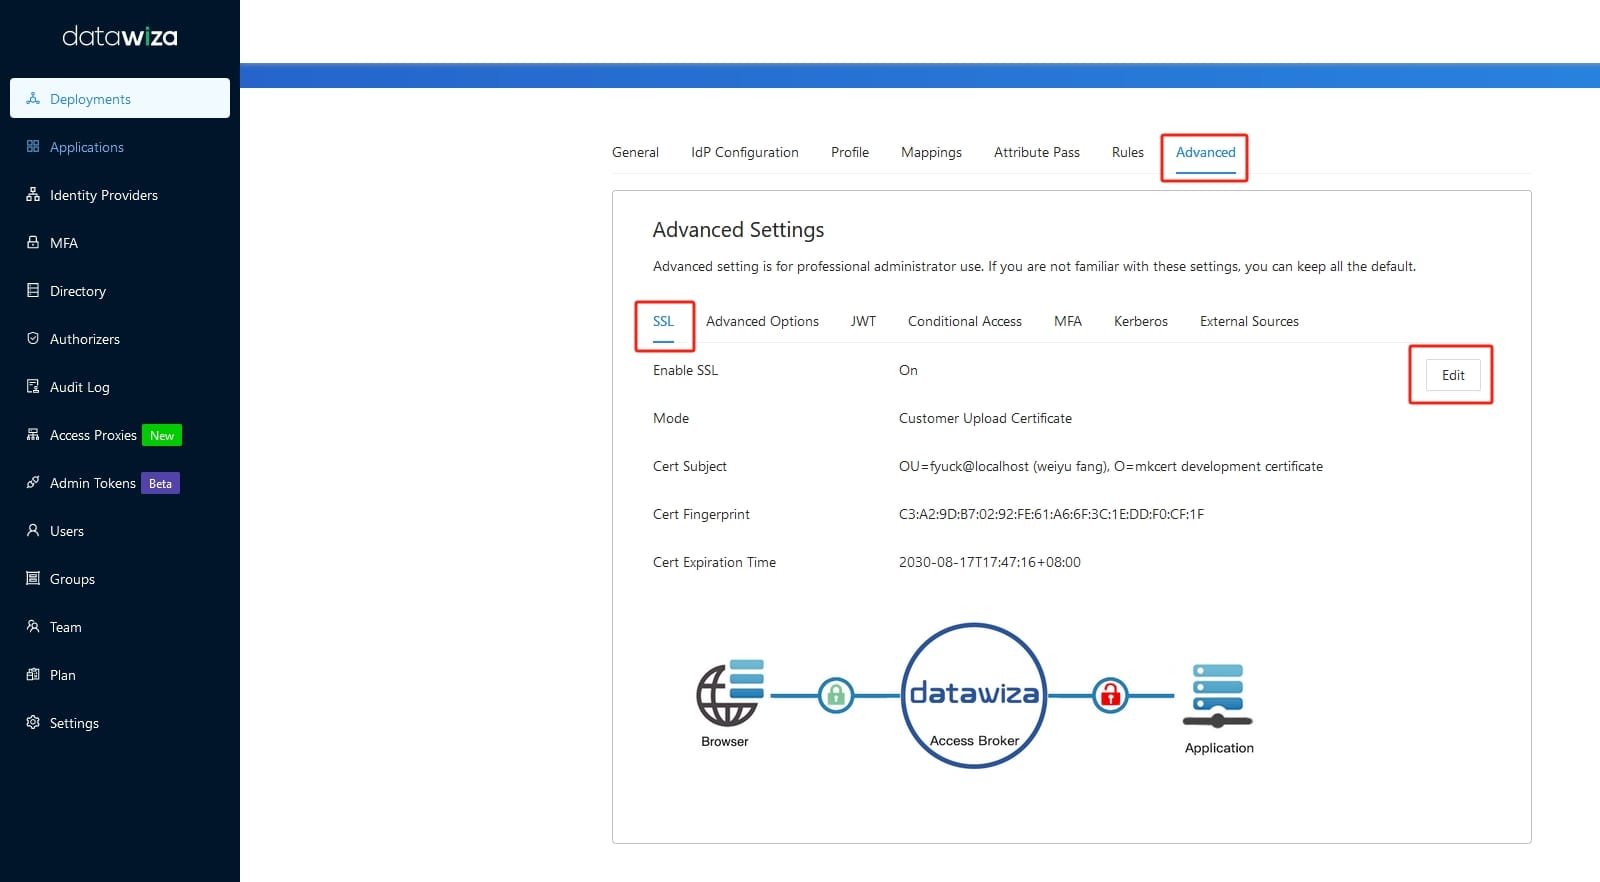Viewport: 1600px width, 882px height.
Task: Click the Deployments sidebar icon
Action: point(33,98)
